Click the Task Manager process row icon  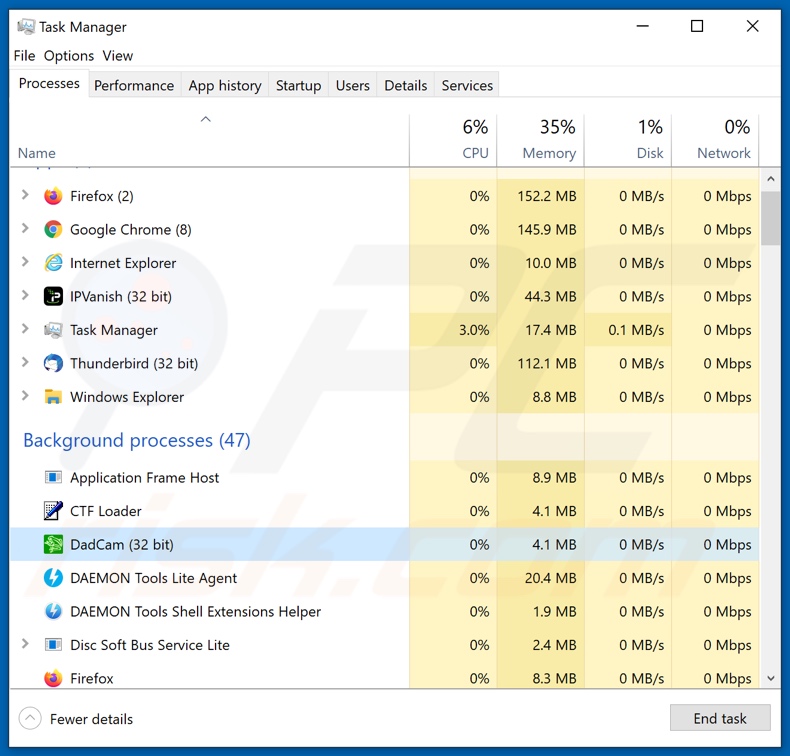point(53,330)
